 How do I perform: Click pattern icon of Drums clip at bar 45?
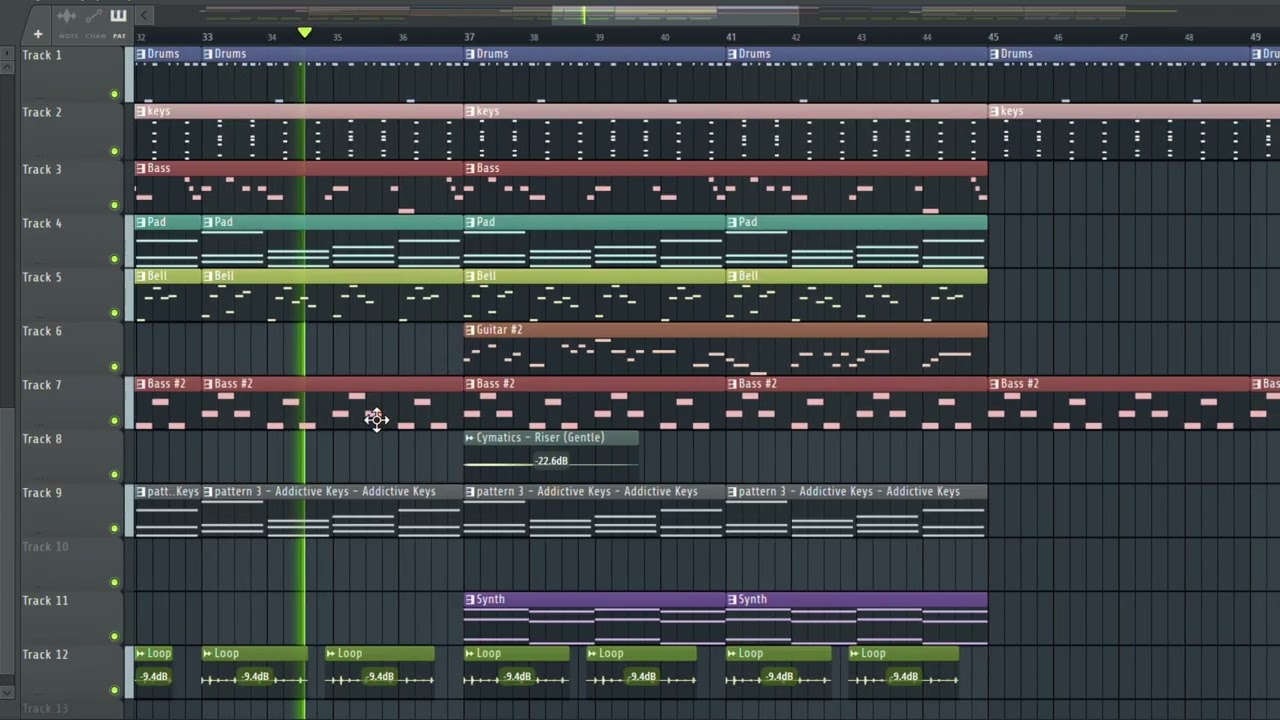pyautogui.click(x=994, y=54)
